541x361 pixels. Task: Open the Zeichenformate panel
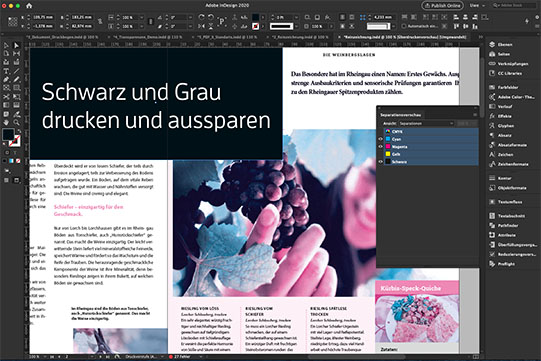(509, 164)
